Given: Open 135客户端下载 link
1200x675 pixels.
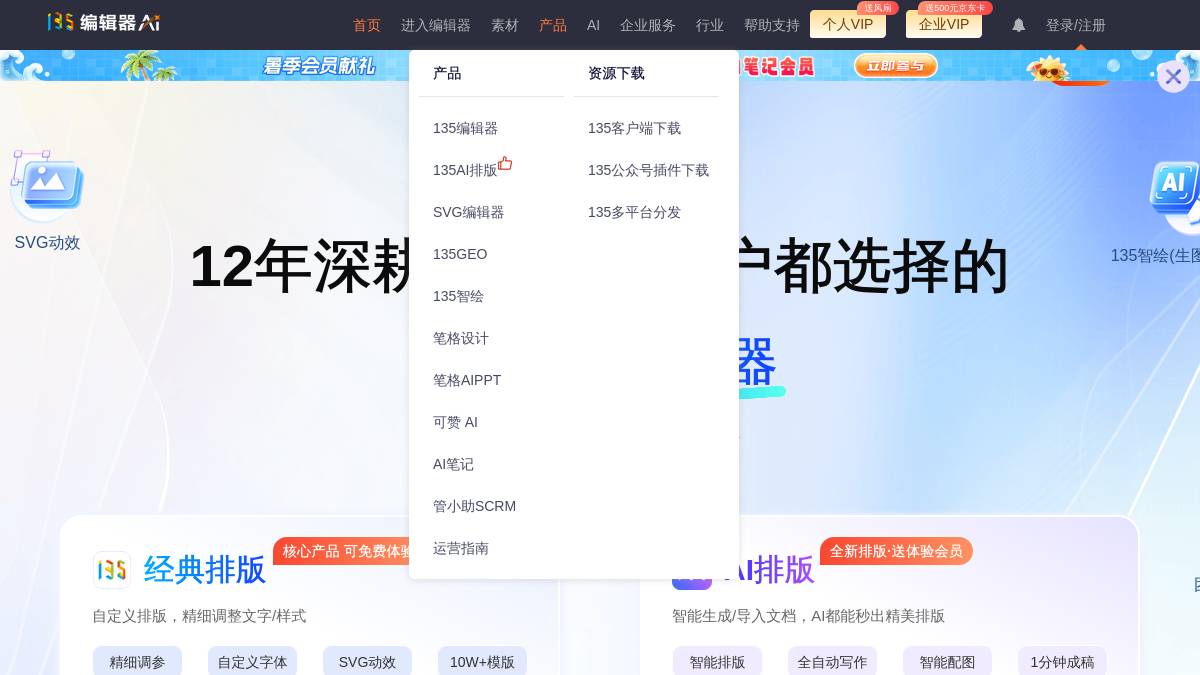Looking at the screenshot, I should 634,128.
